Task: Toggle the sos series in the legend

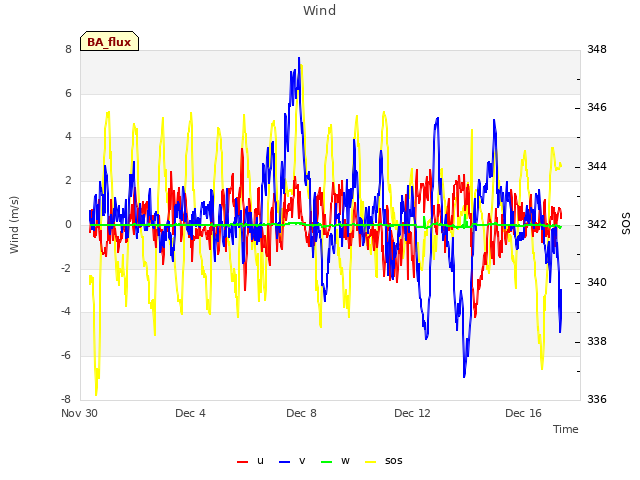Action: [x=384, y=461]
